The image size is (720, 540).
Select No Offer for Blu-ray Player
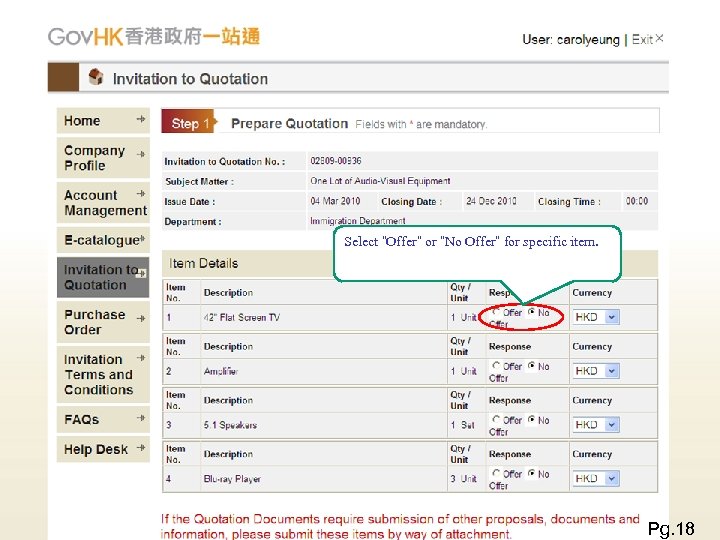531,473
